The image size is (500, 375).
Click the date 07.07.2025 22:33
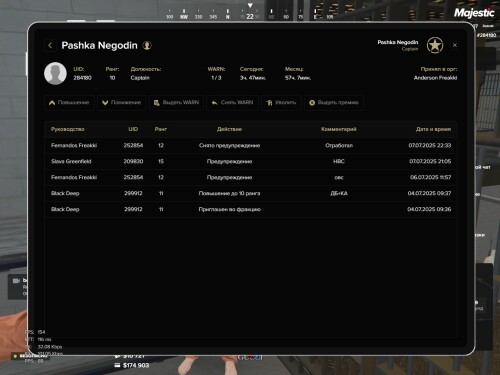point(430,145)
